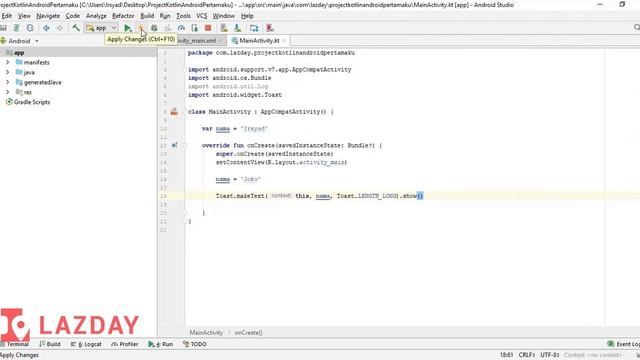Click the last toolbar icon with red mark

coord(270,28)
